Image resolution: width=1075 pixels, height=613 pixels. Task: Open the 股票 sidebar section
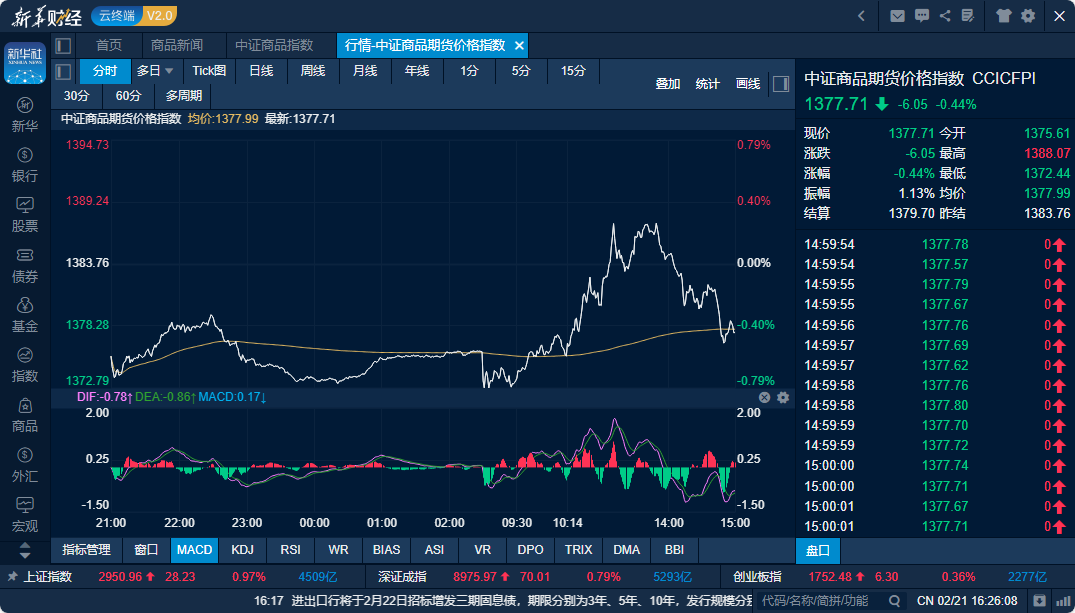[25, 215]
